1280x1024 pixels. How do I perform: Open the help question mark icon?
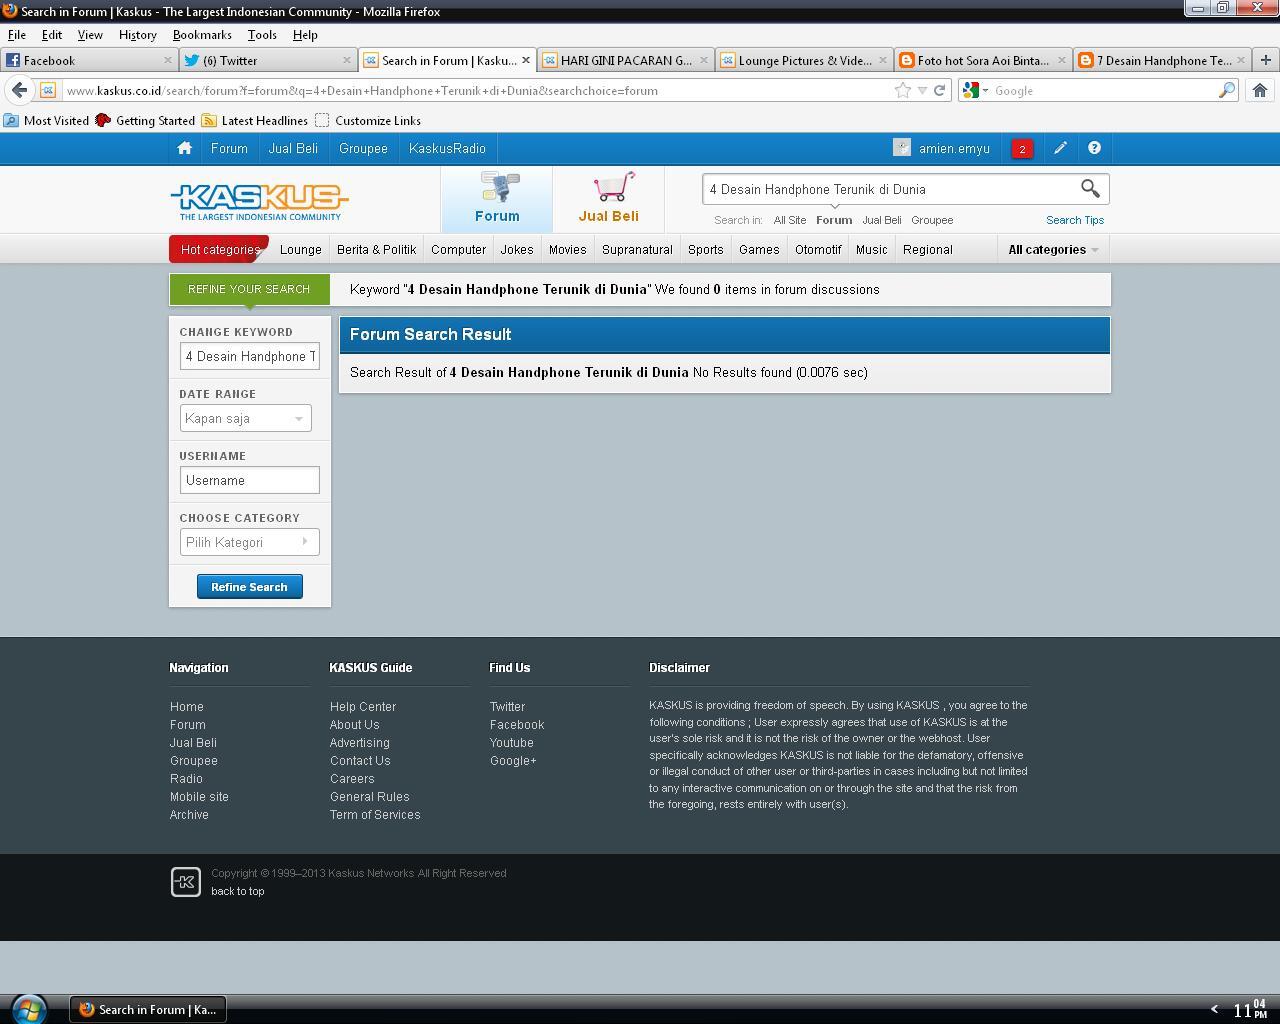point(1094,148)
